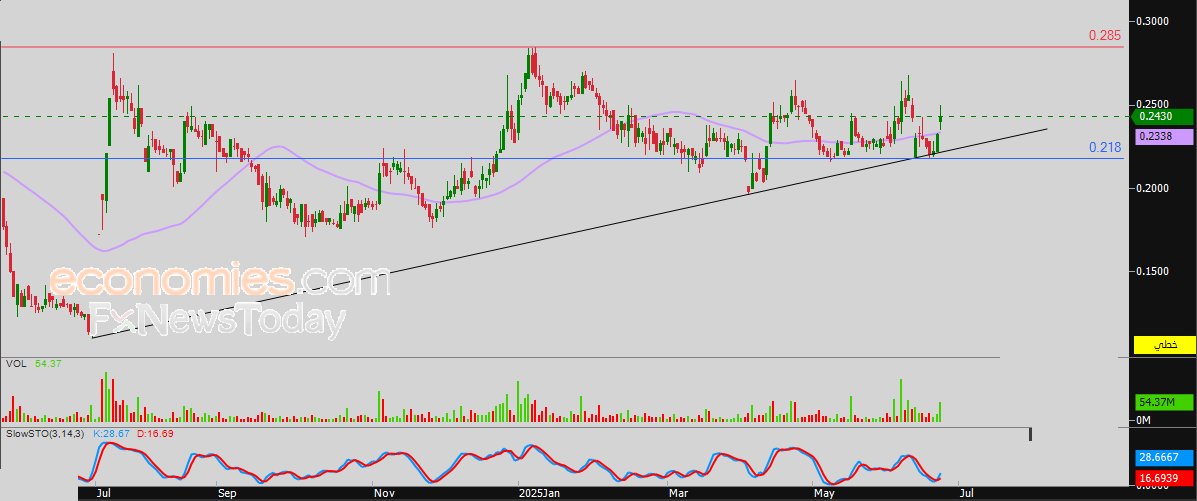The image size is (1197, 501).
Task: Select the blue horizontal support line
Action: (562, 159)
